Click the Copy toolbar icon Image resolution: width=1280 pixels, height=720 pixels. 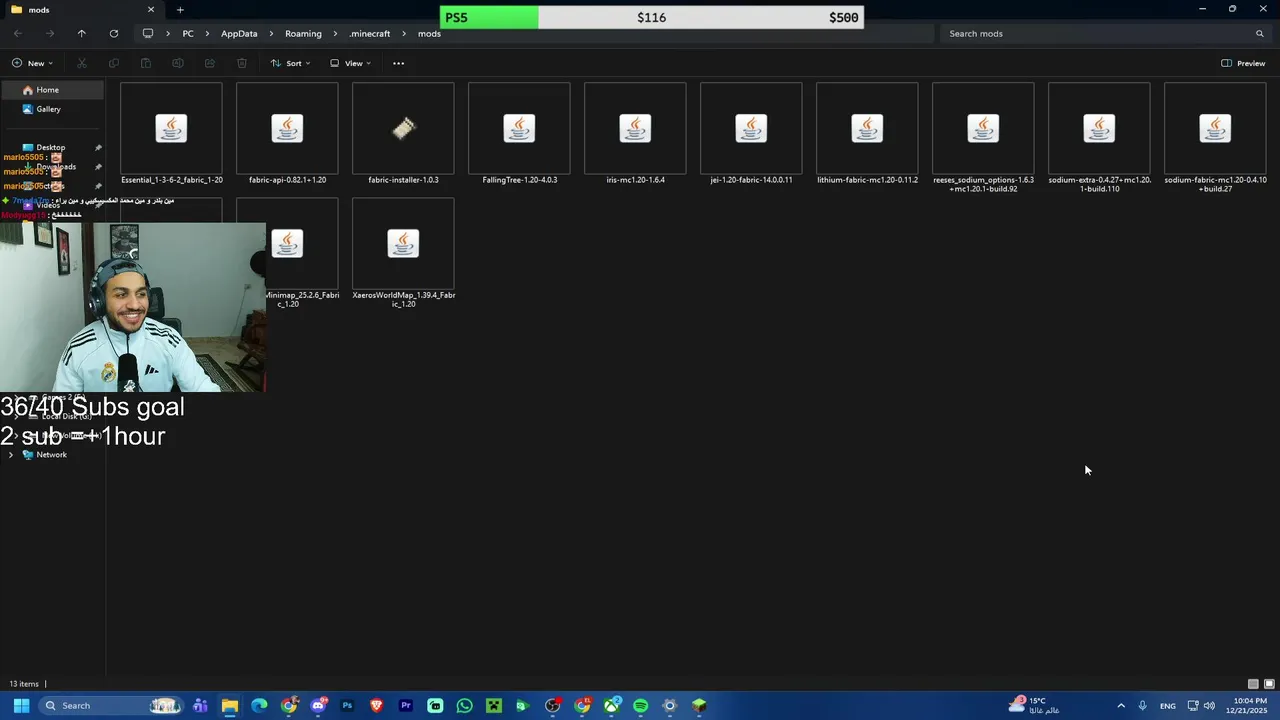point(114,63)
